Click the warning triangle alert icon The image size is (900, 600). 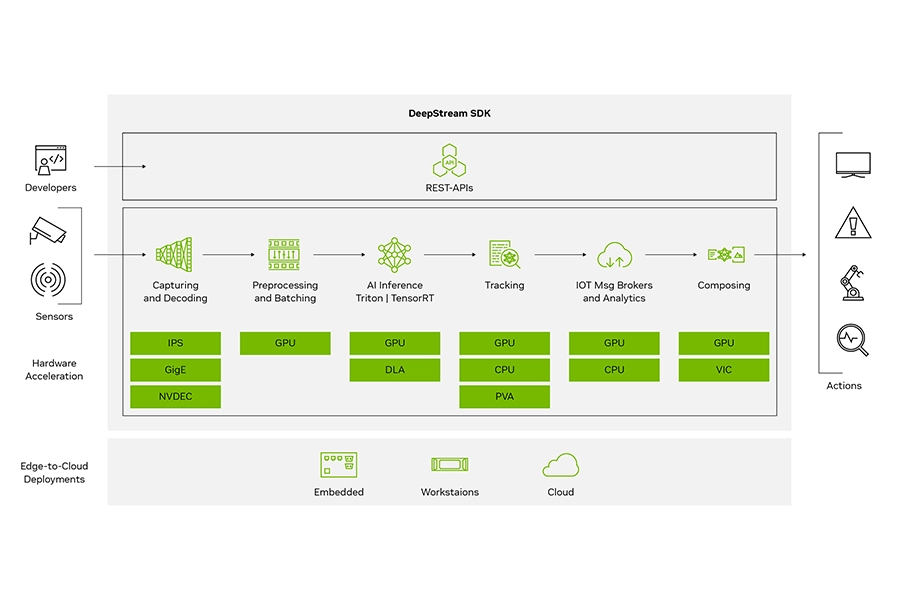point(853,222)
